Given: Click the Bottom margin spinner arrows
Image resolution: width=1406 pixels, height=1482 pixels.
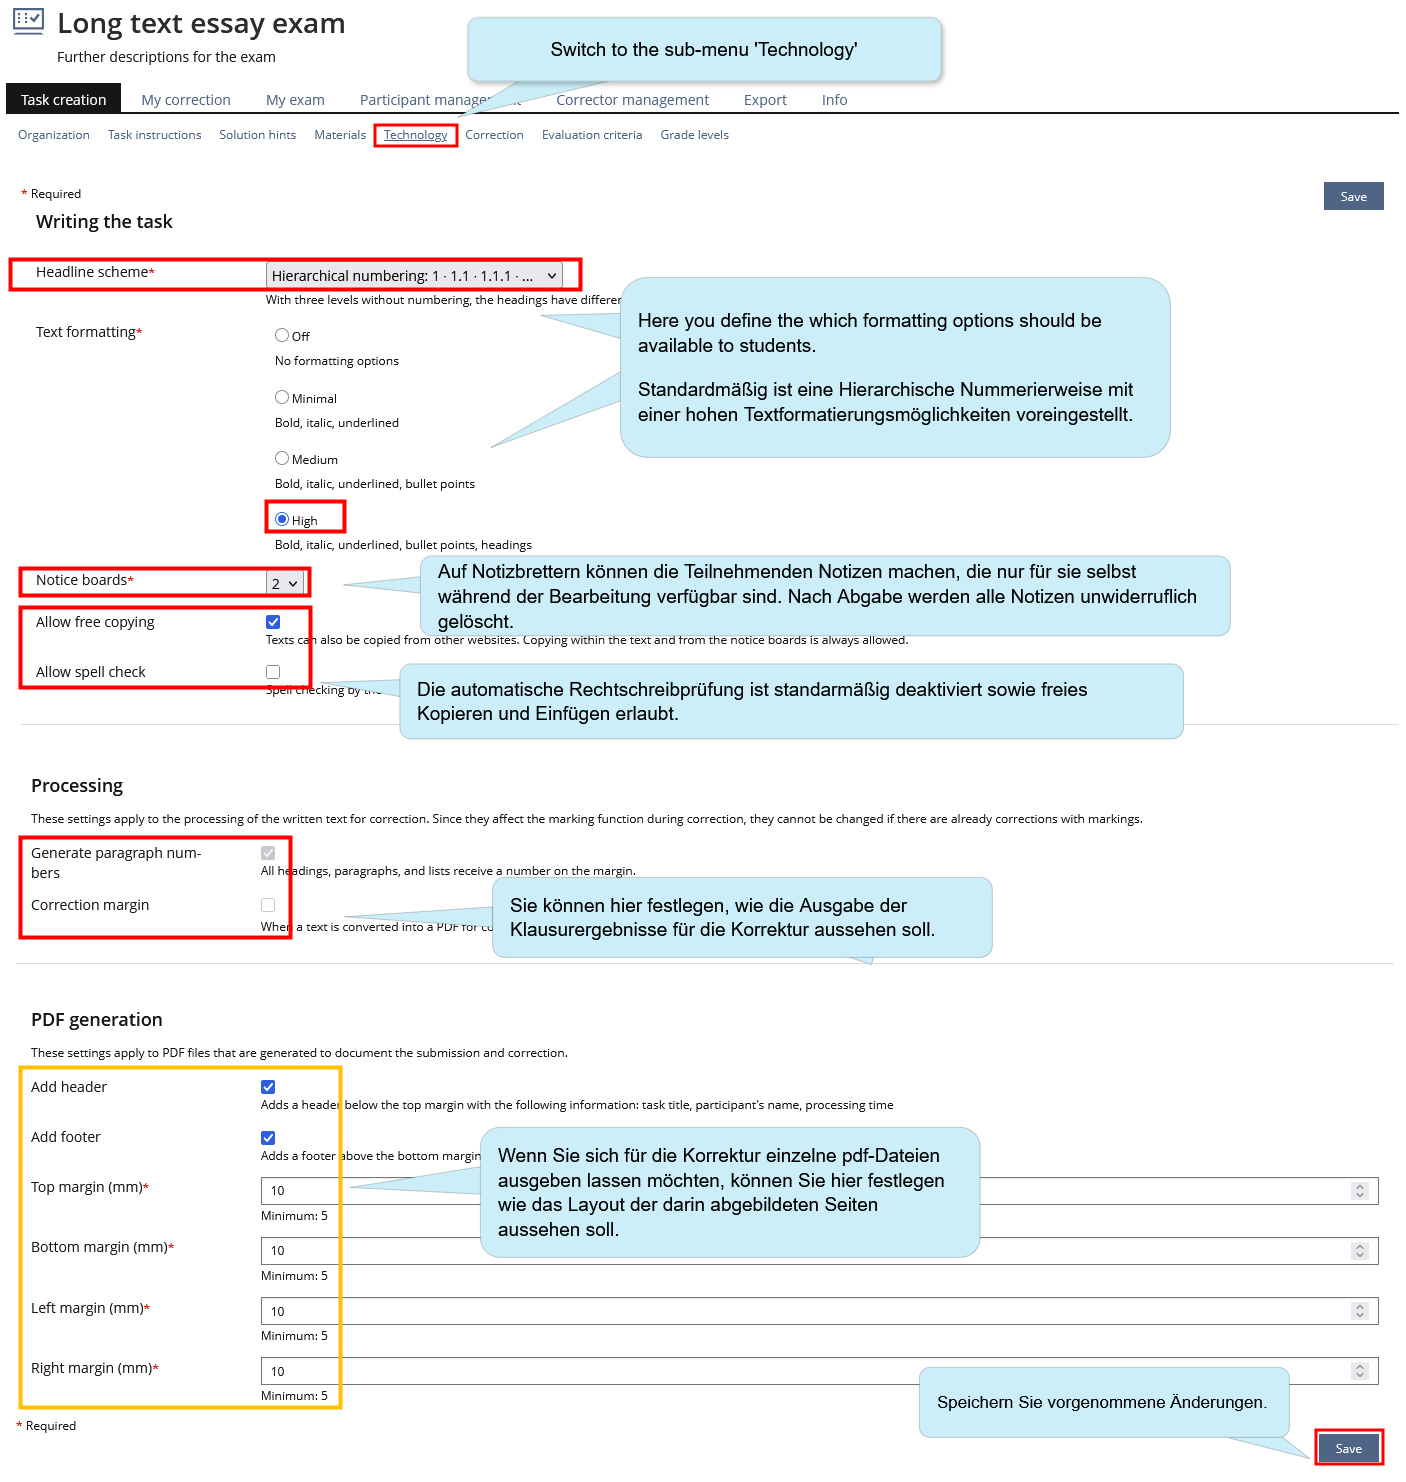Looking at the screenshot, I should pyautogui.click(x=1359, y=1251).
